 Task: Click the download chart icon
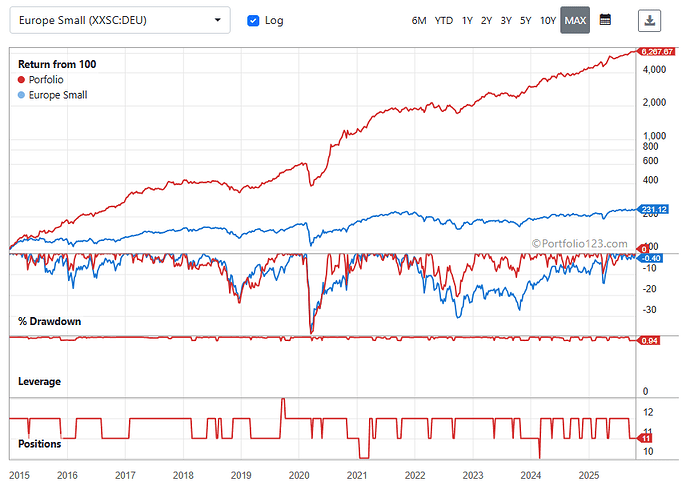click(650, 20)
